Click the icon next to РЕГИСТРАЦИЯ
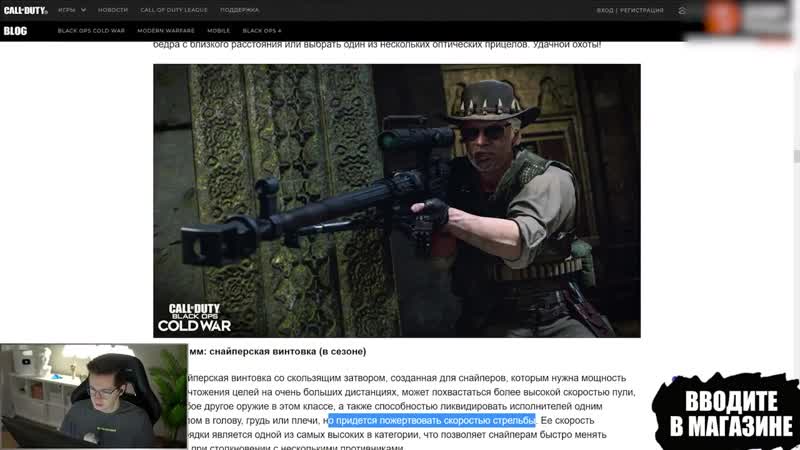 coord(682,10)
